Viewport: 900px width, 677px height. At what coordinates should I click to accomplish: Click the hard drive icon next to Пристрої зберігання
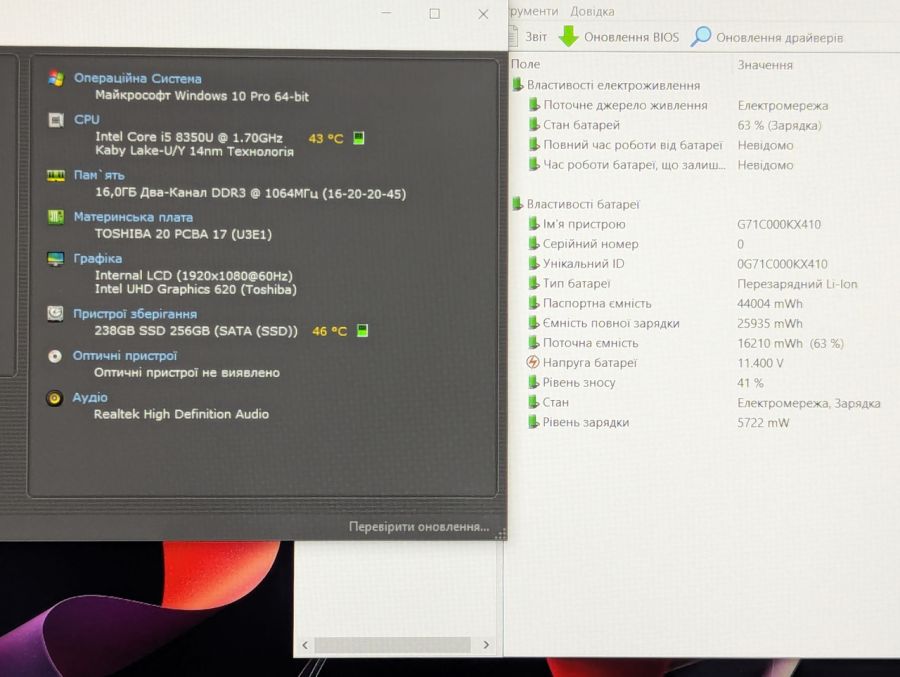click(x=55, y=314)
